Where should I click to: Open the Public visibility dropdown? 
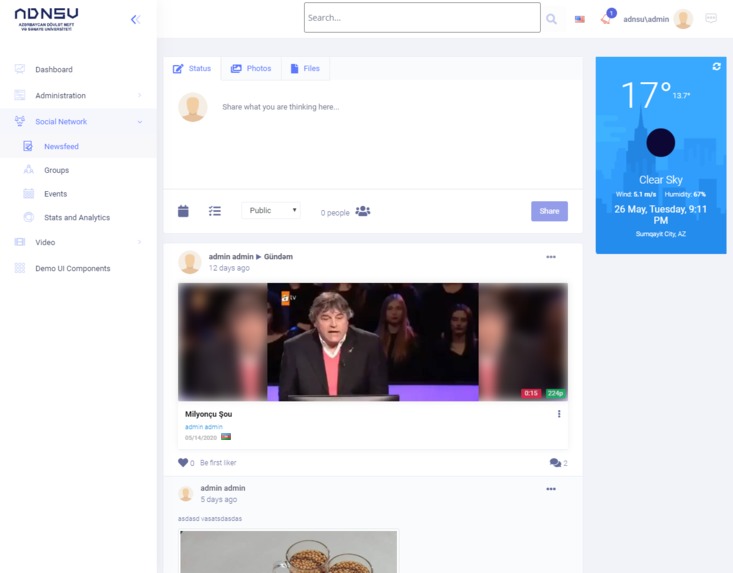[271, 210]
